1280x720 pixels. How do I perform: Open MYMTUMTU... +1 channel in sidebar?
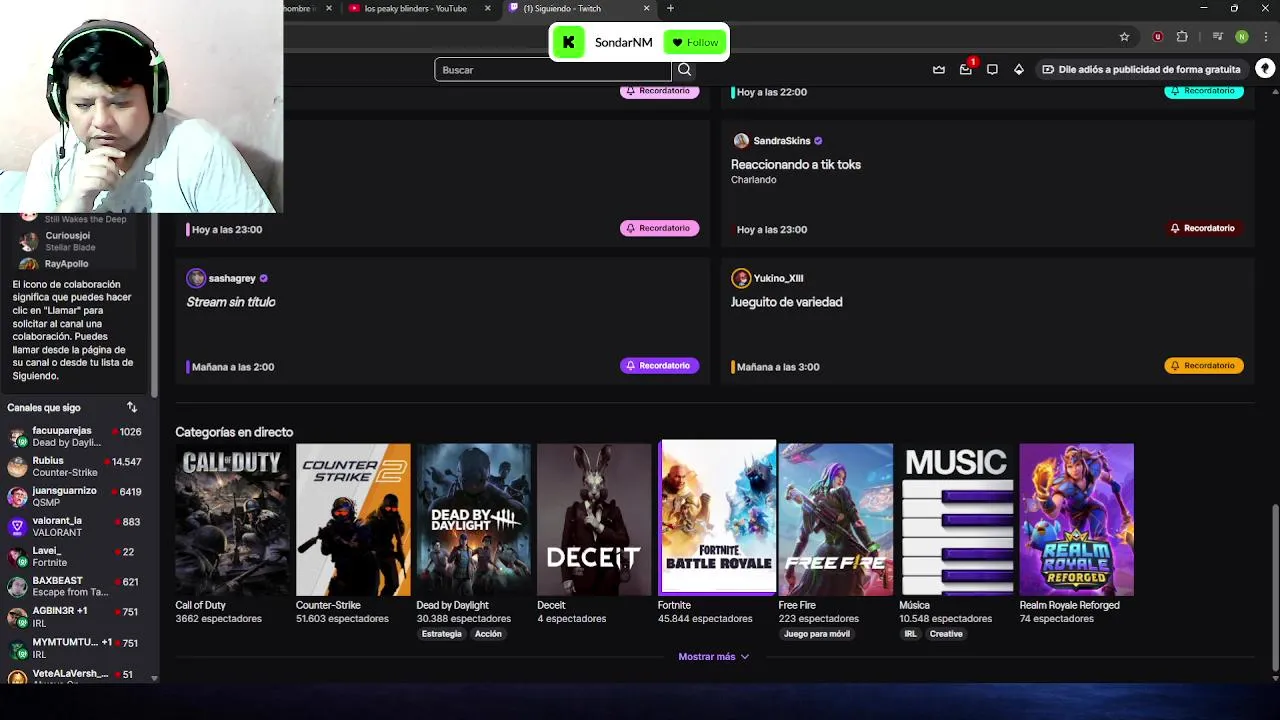click(74, 647)
